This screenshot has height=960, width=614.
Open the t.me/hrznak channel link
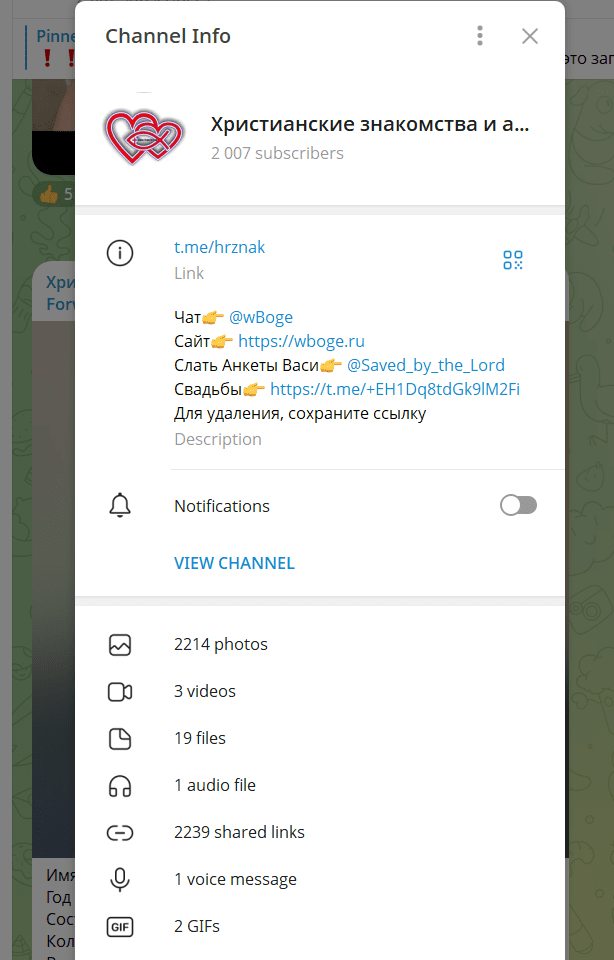[x=220, y=247]
